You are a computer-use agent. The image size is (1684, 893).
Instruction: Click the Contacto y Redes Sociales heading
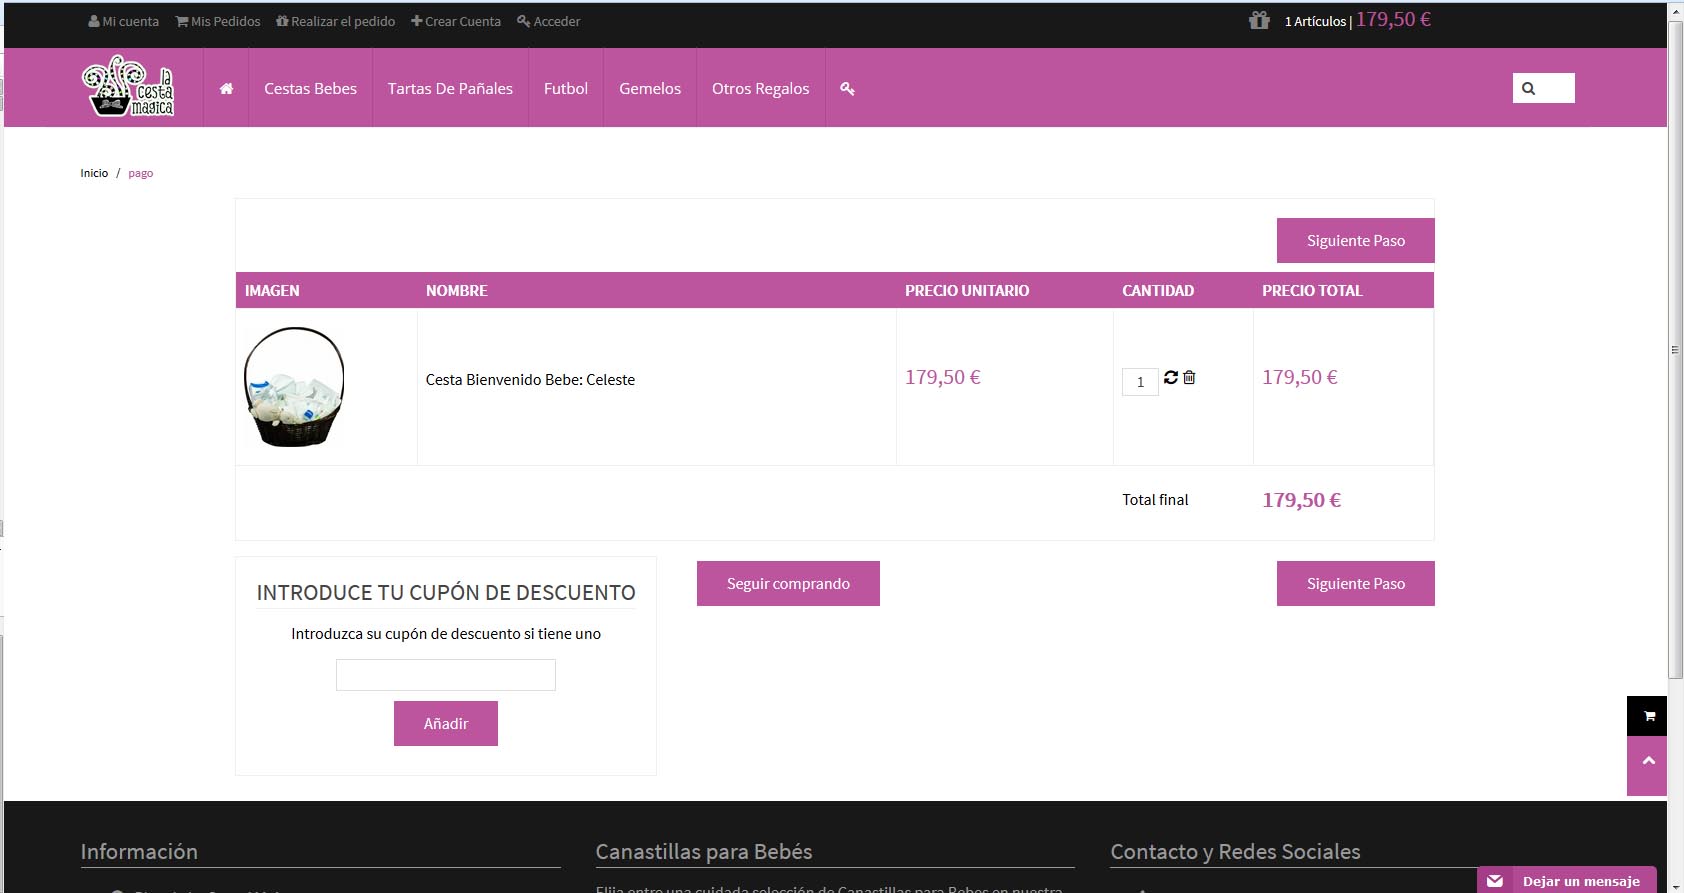pos(1235,852)
